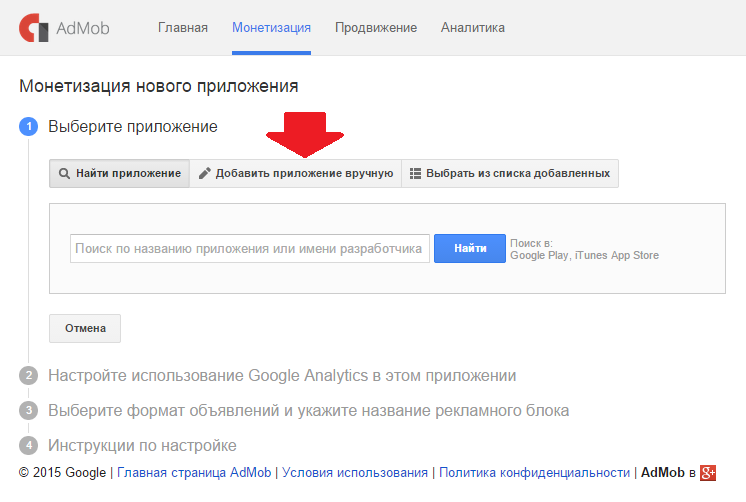Click the AdMob logo icon
Screen dimensions: 746x502
pyautogui.click(x=33, y=28)
